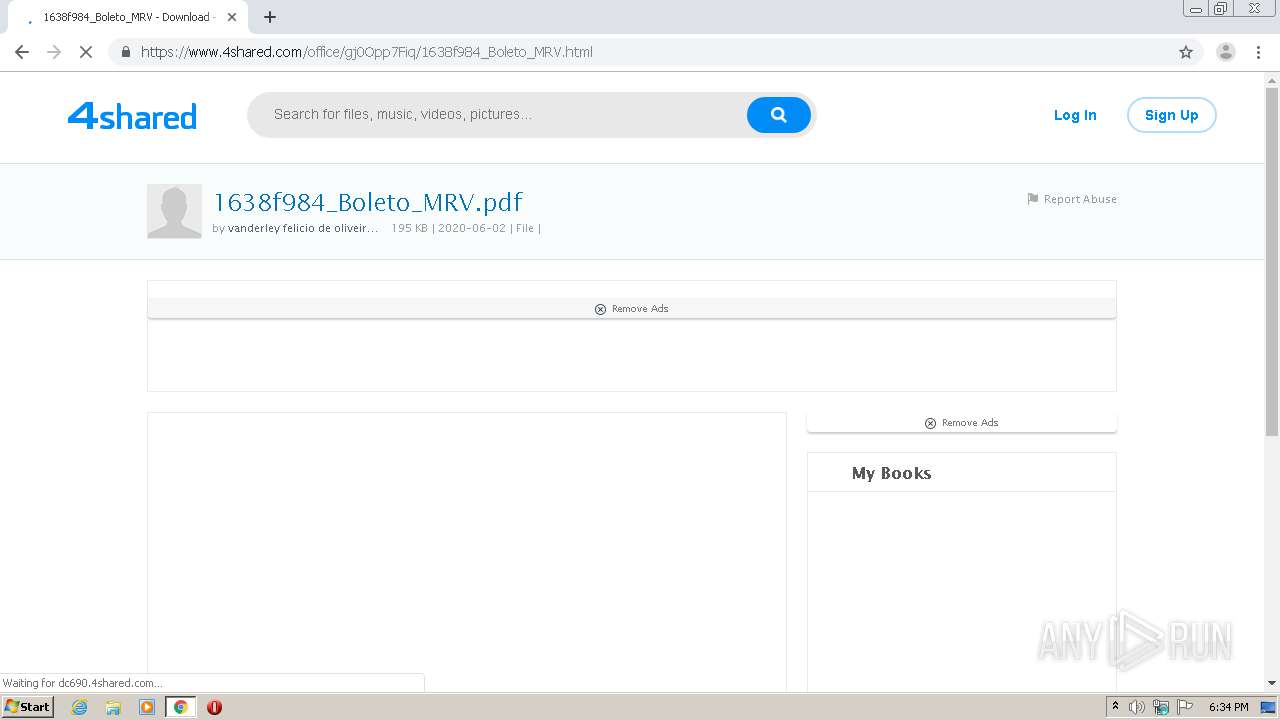Screen dimensions: 1280x720
Task: Click the scrollbar down arrow
Action: pyautogui.click(x=1272, y=683)
